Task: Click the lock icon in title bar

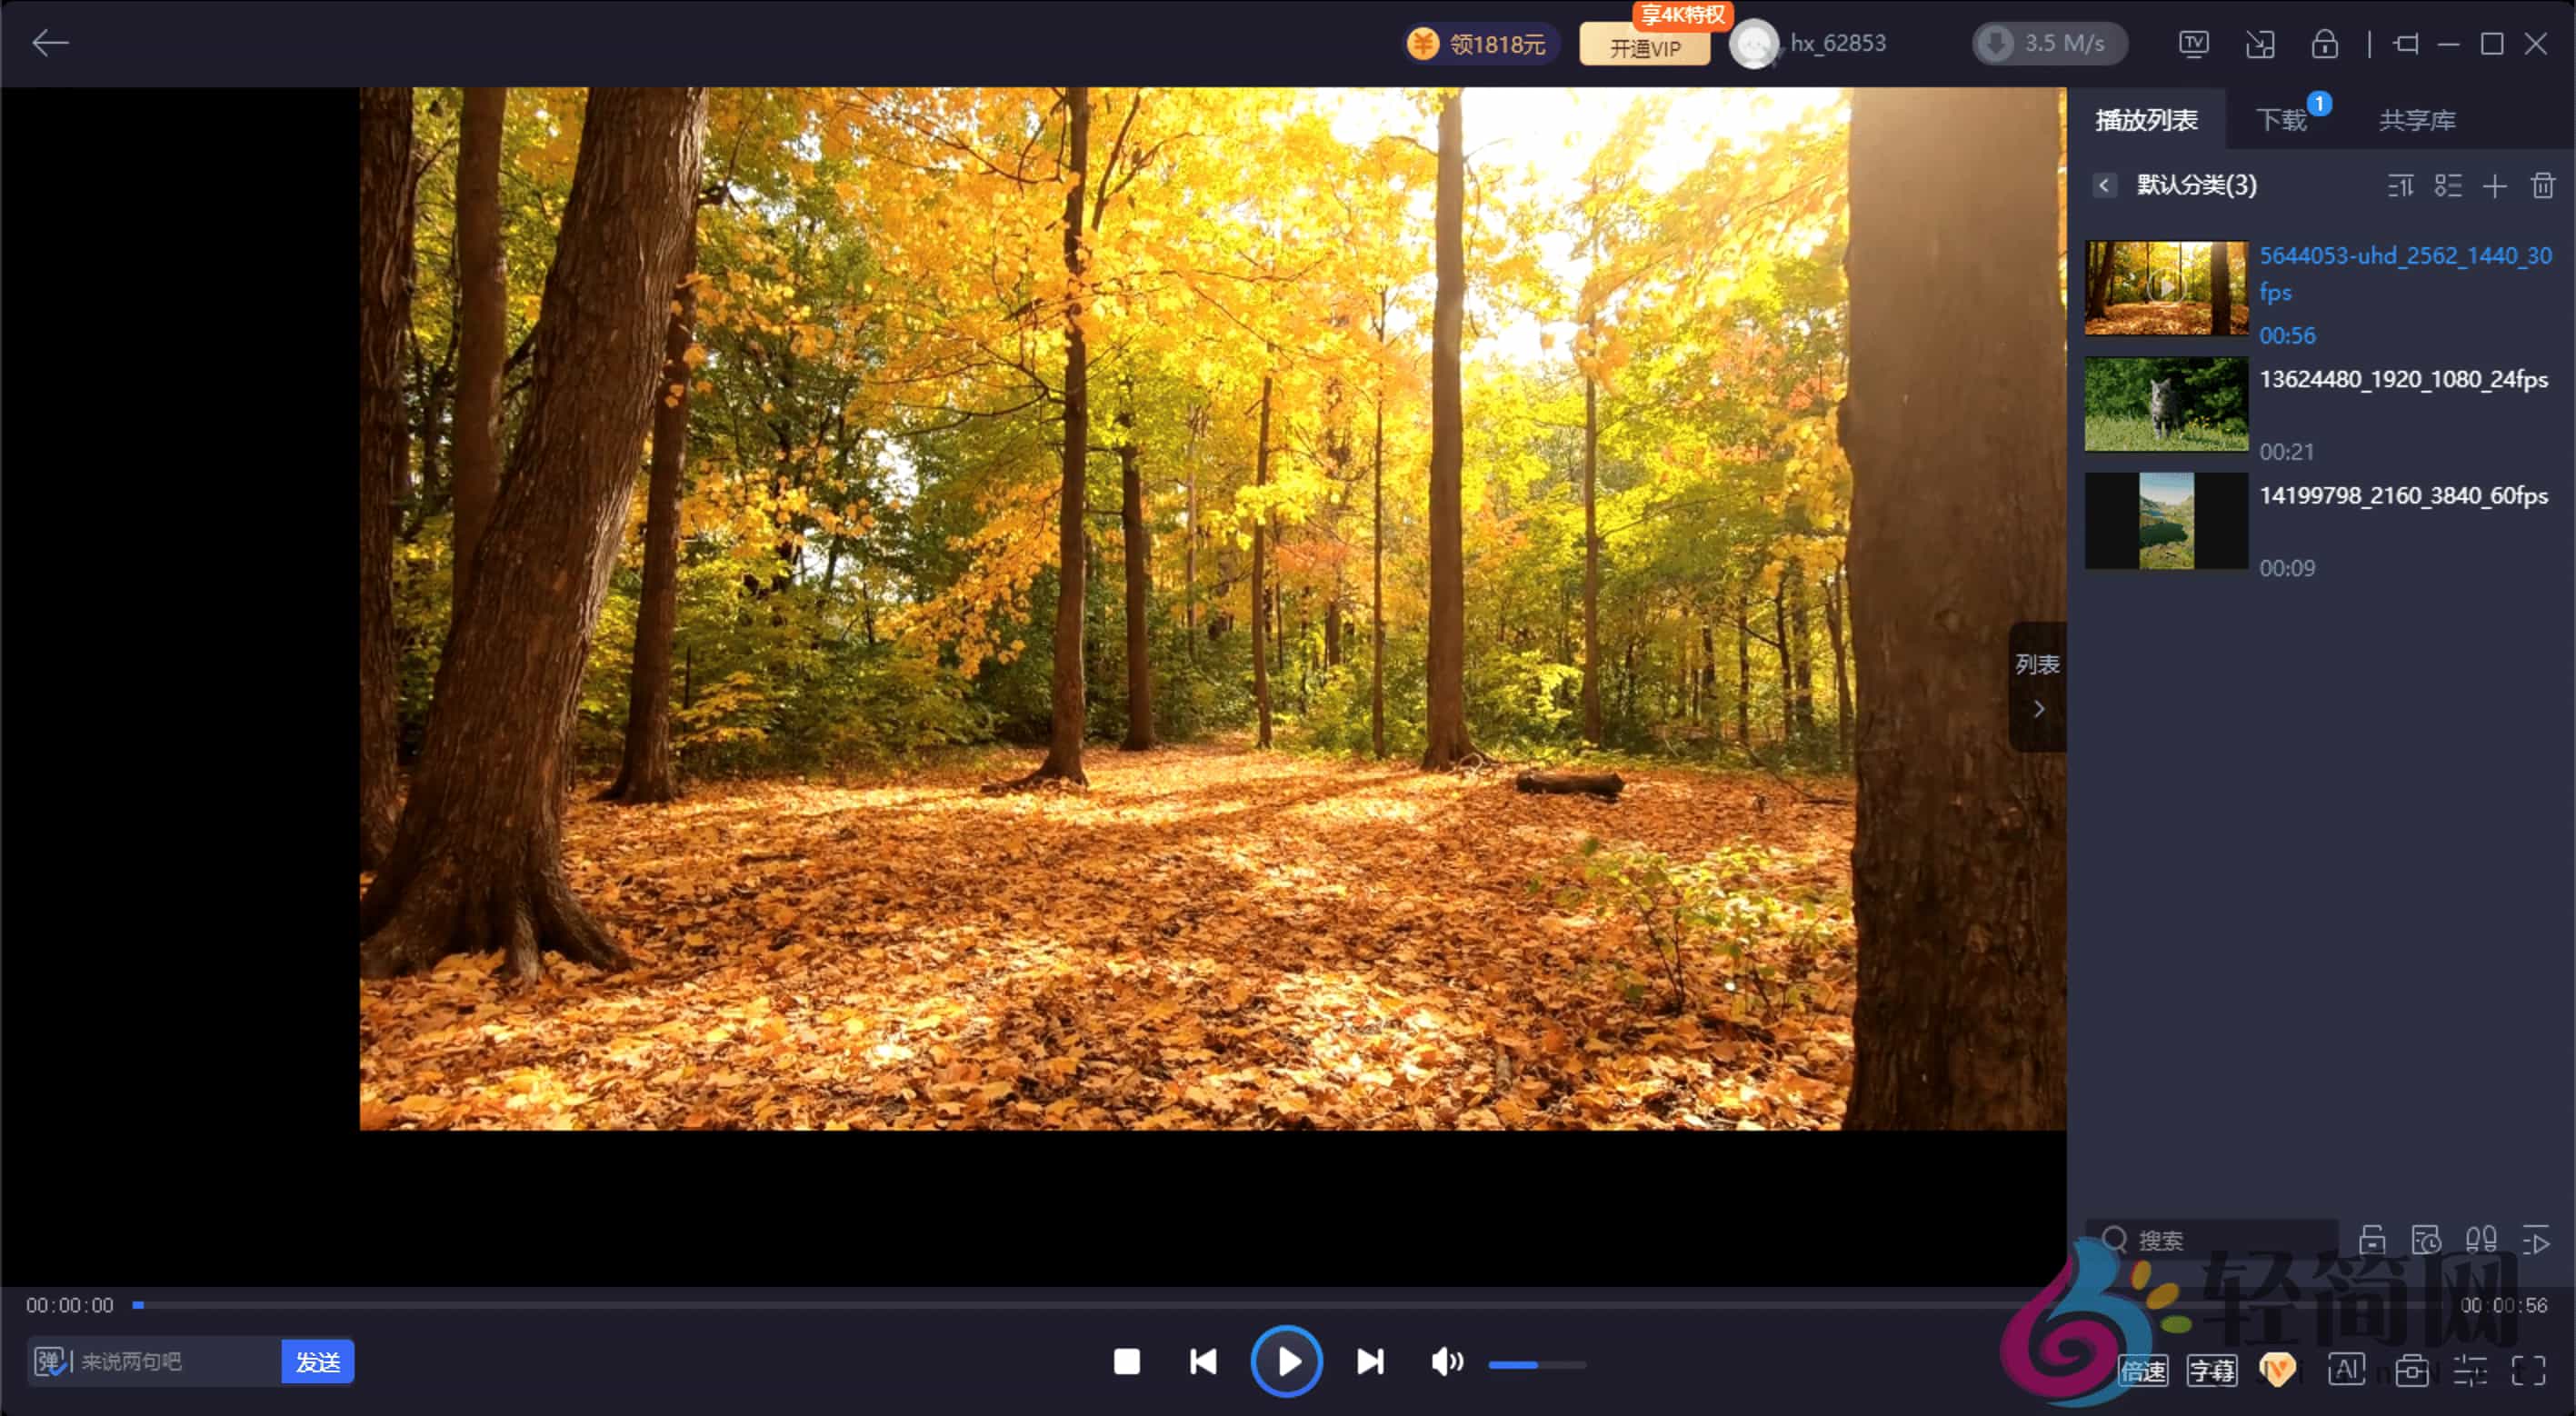Action: [2324, 44]
